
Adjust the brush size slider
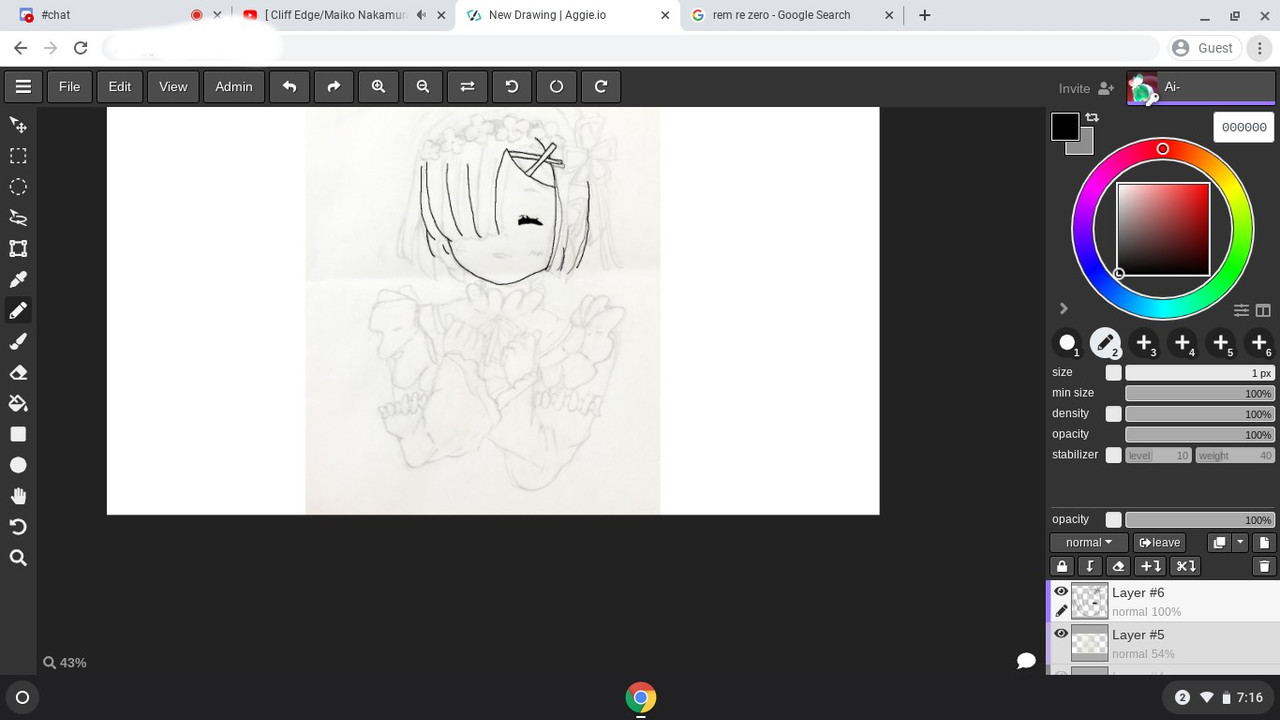[x=1200, y=373]
